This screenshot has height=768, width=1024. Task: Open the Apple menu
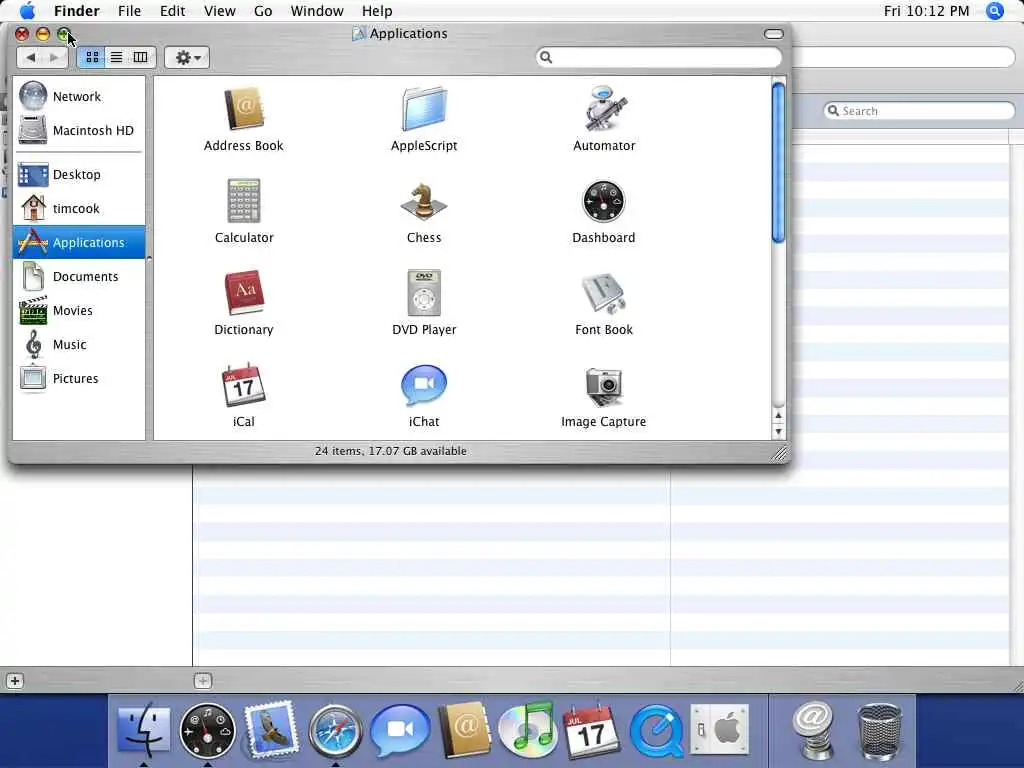tap(27, 10)
